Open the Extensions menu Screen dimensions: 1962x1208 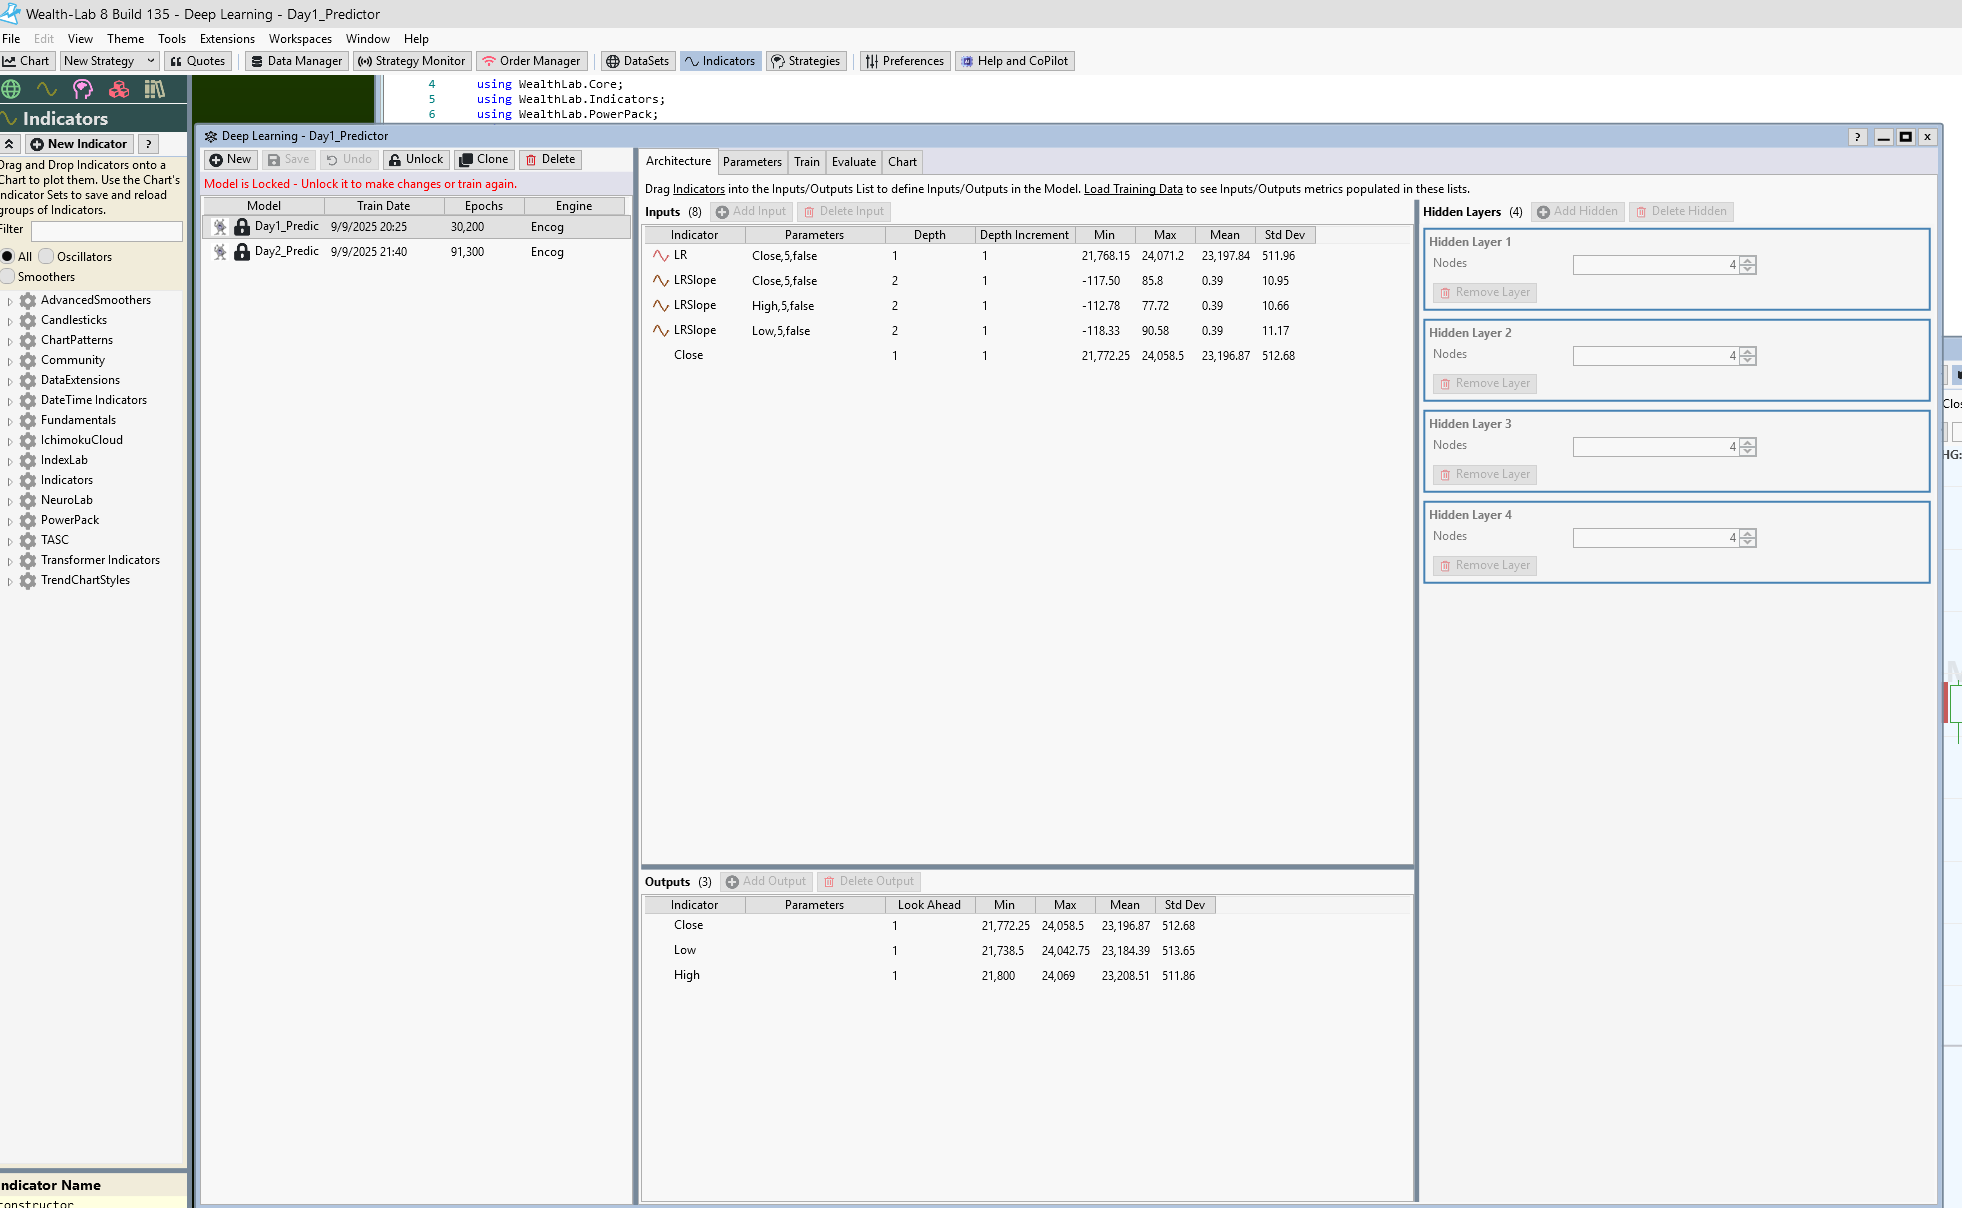click(227, 39)
